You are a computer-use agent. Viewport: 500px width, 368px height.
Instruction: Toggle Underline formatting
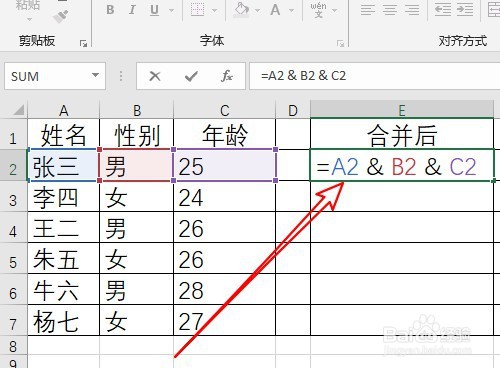[154, 10]
